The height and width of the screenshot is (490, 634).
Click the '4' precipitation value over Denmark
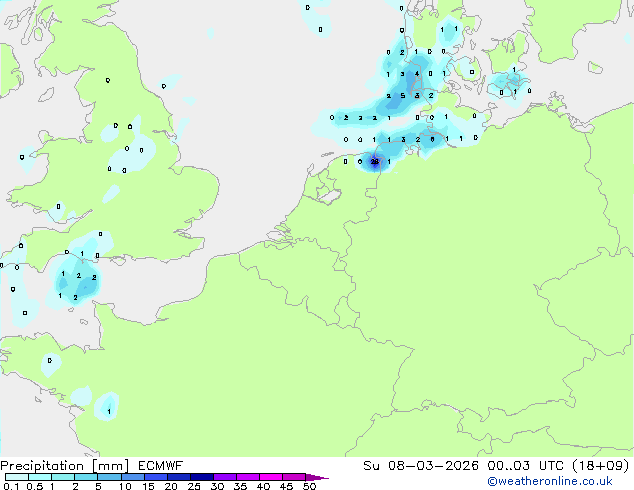(x=417, y=74)
